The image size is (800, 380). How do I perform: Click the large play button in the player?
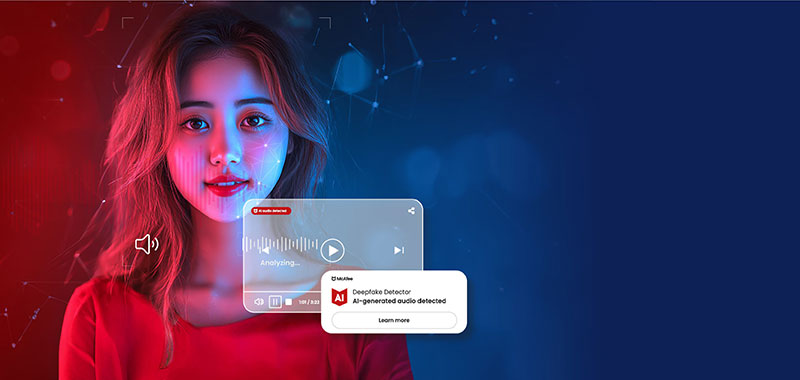click(x=333, y=250)
